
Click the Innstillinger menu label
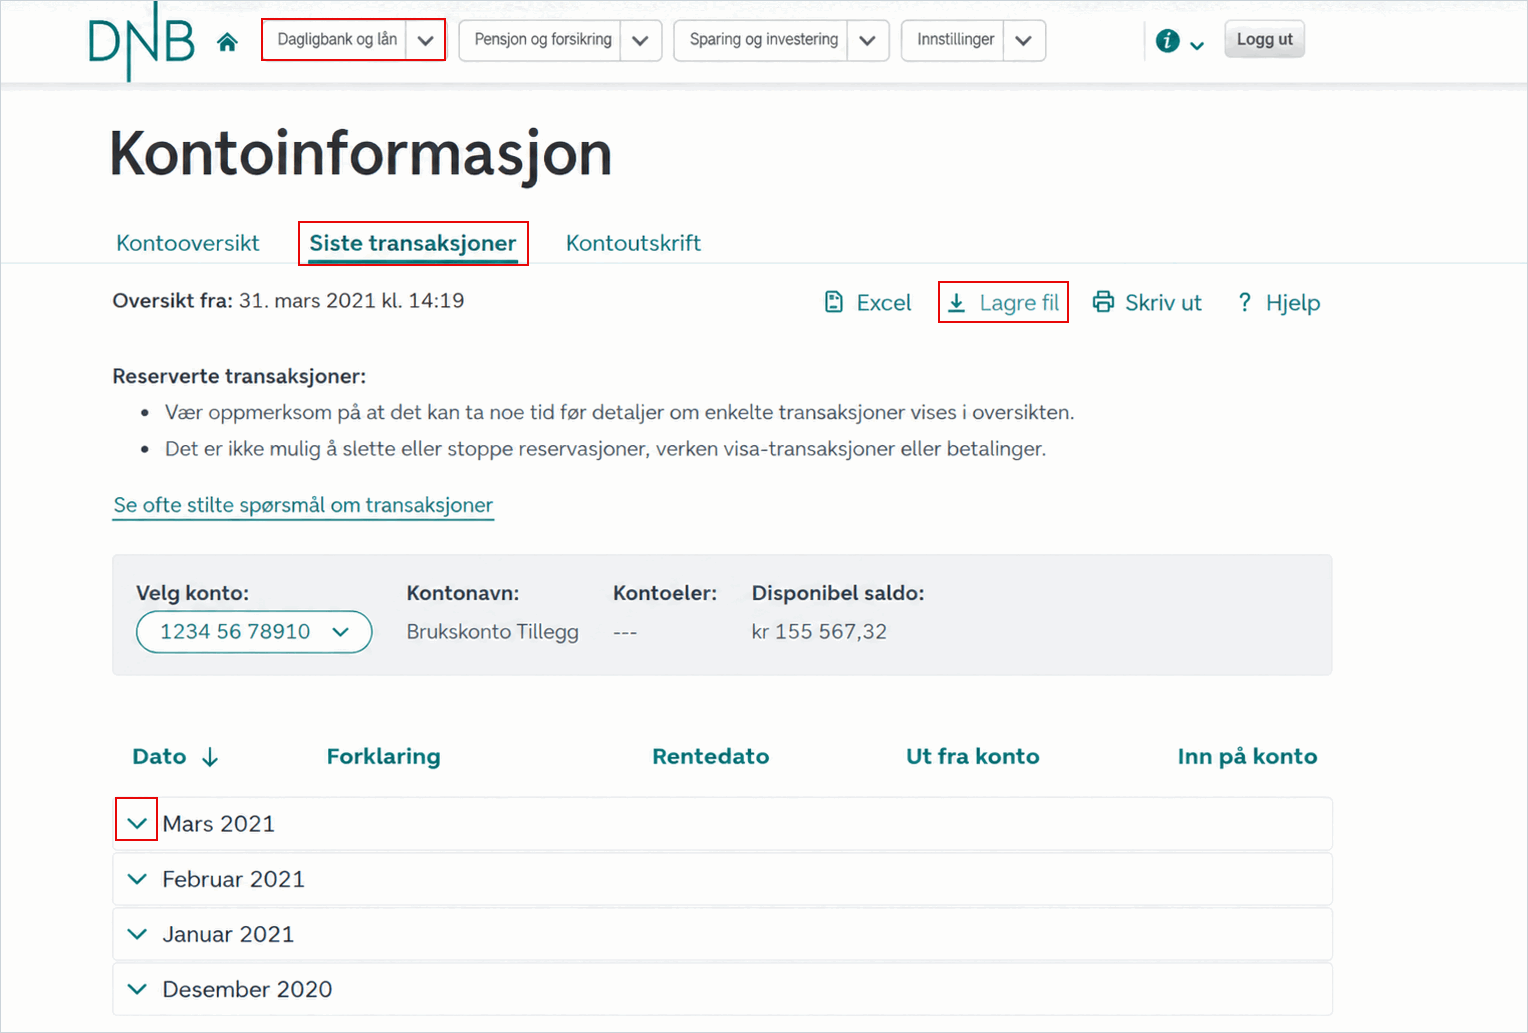point(956,40)
